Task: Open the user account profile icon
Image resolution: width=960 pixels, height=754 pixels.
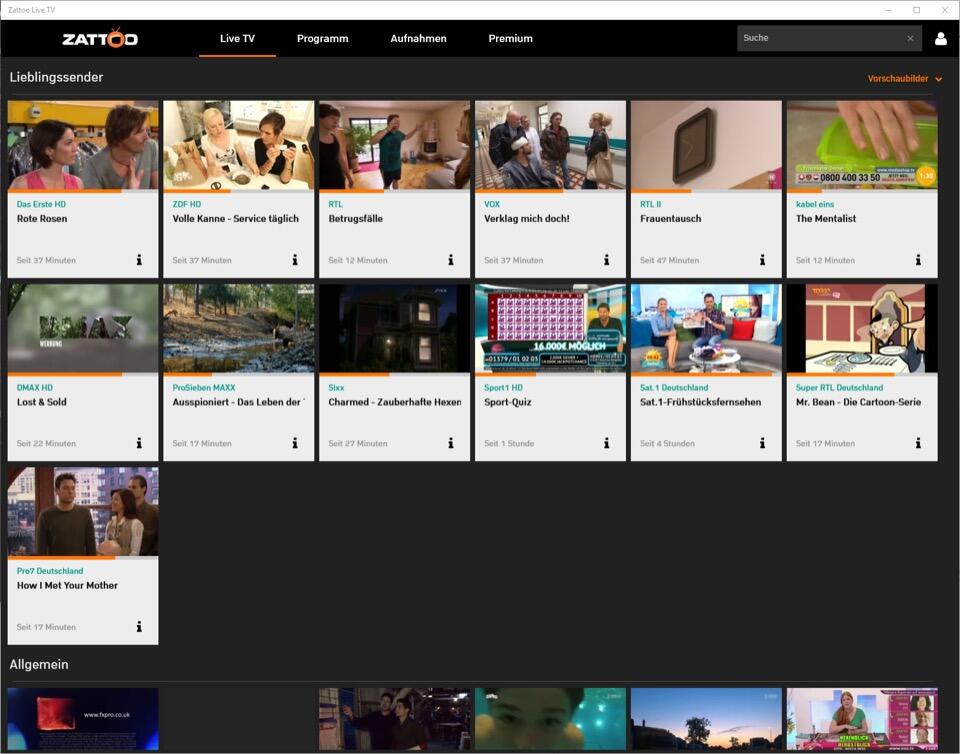Action: coord(941,39)
